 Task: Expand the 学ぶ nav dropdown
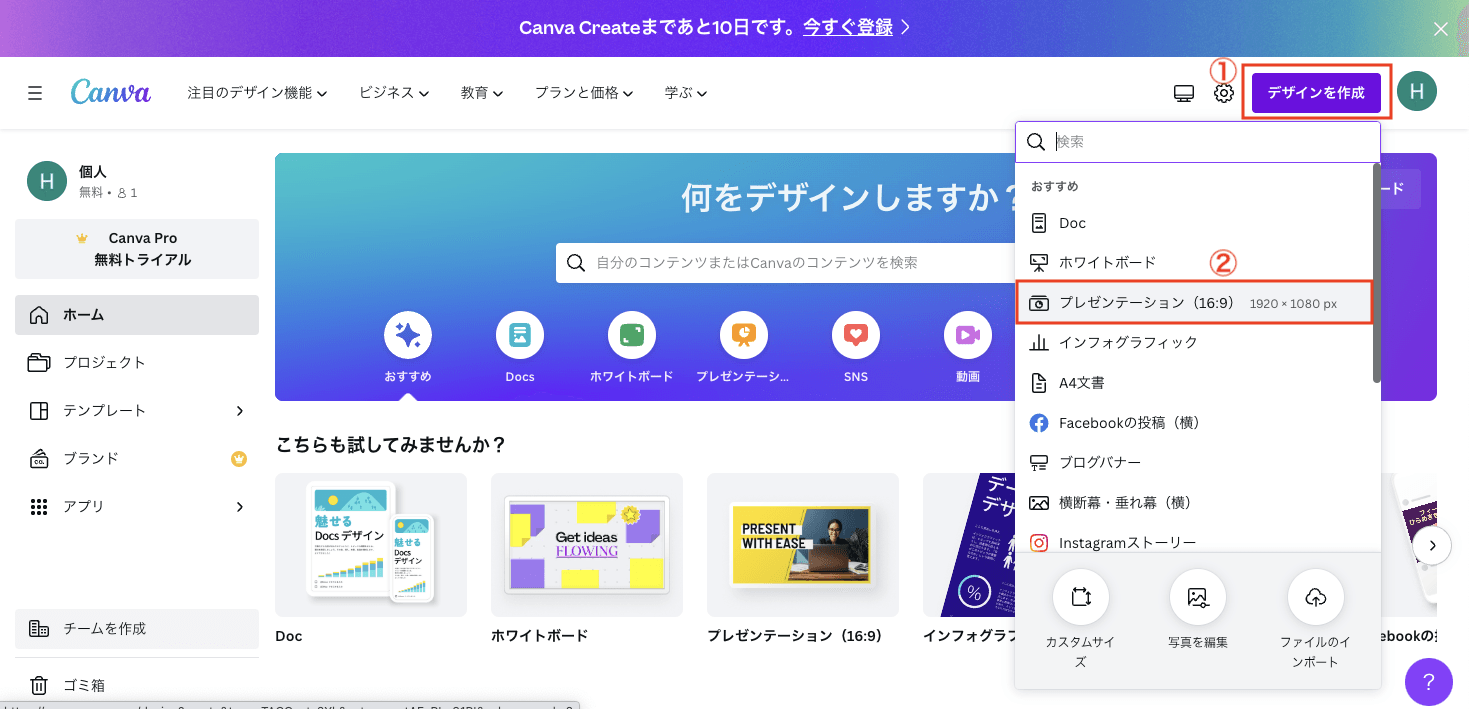(x=686, y=93)
